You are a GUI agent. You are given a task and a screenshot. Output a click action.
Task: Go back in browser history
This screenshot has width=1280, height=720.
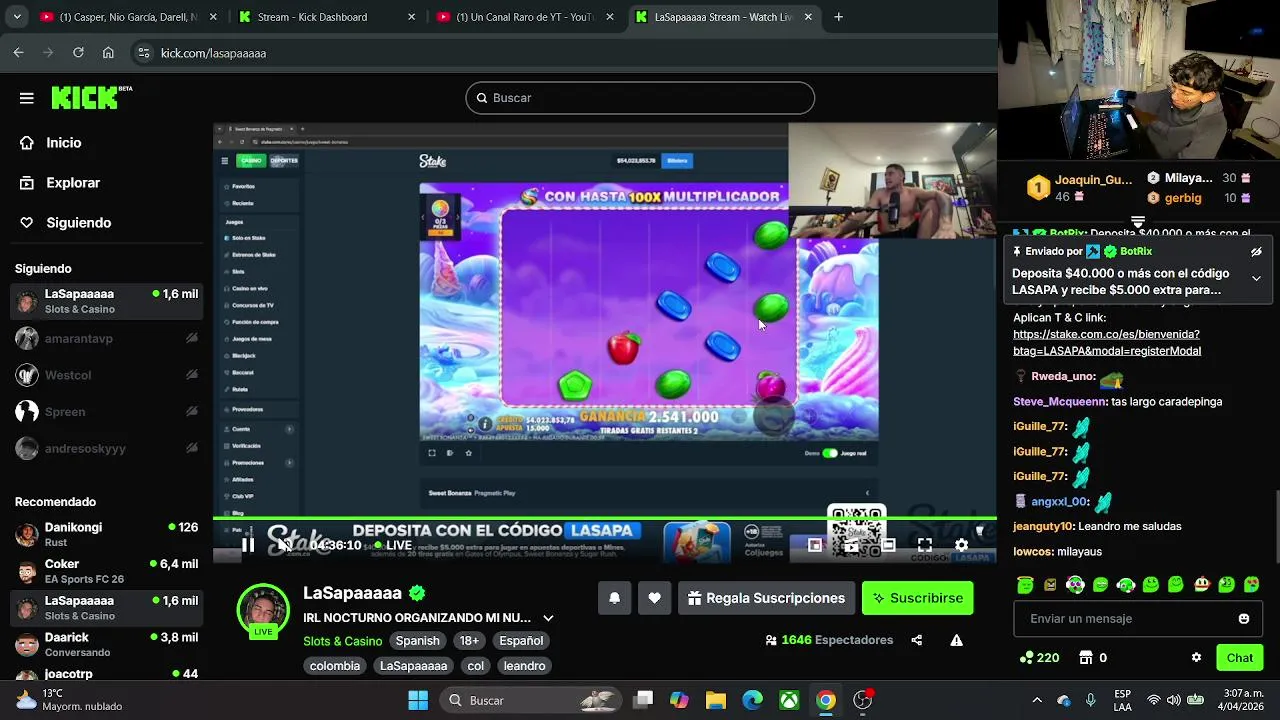click(x=18, y=53)
